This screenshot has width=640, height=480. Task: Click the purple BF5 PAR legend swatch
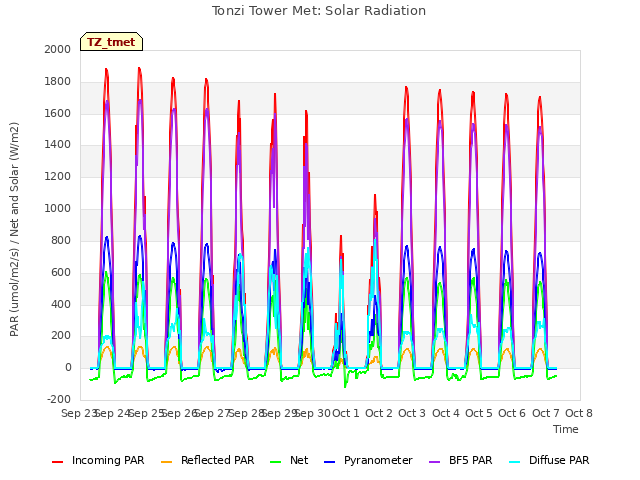[x=434, y=462]
